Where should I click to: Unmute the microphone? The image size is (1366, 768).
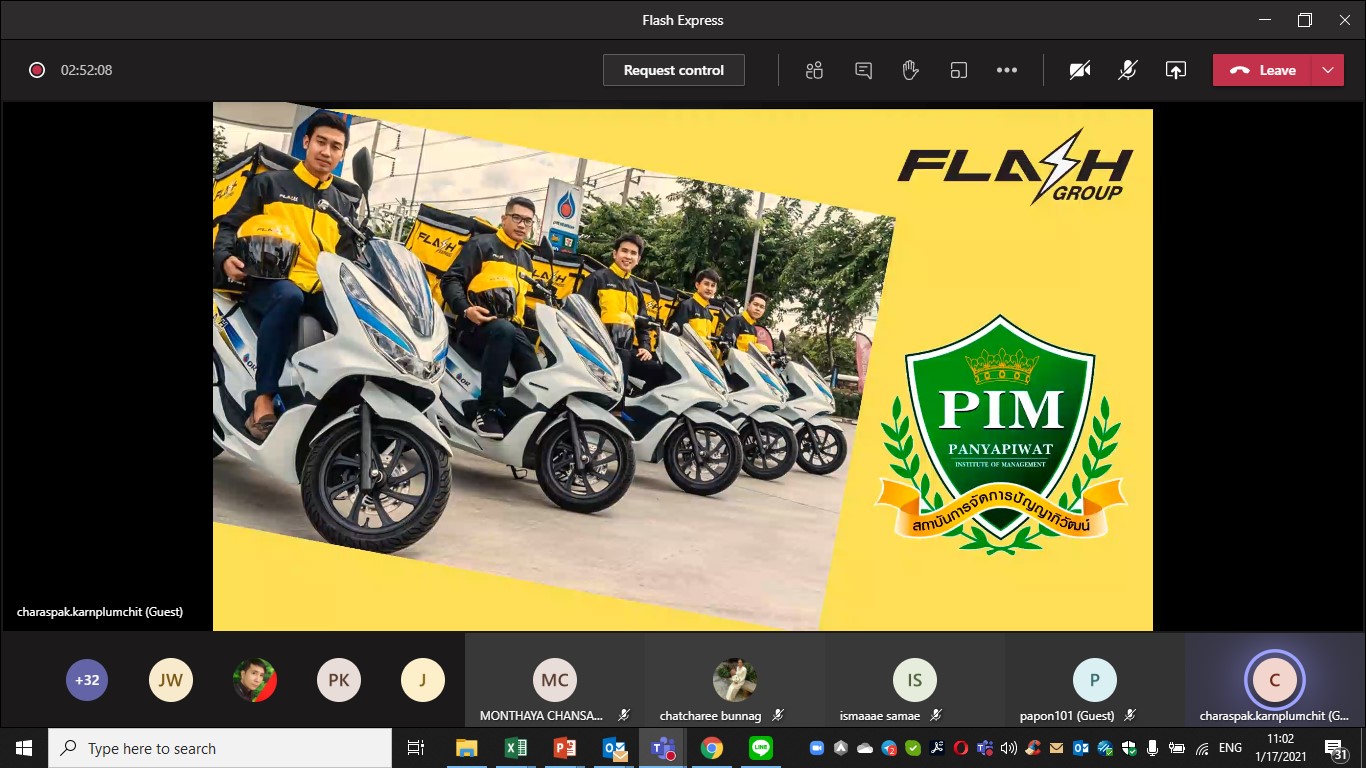(x=1128, y=70)
